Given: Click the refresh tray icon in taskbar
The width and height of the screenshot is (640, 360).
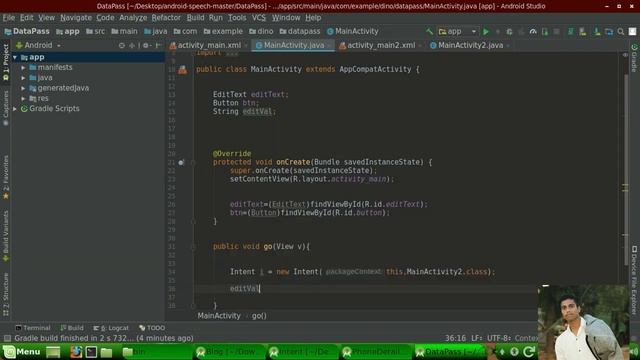Looking at the screenshot, I should coord(529,351).
